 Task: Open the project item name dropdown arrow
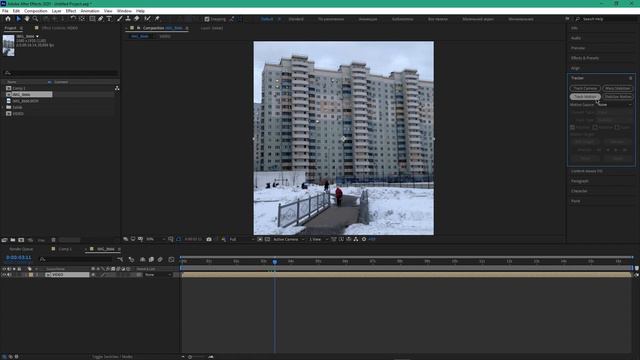tap(37, 36)
